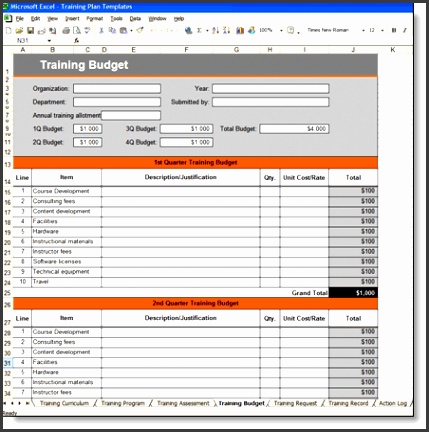Select the Format Painter brush

[140, 31]
